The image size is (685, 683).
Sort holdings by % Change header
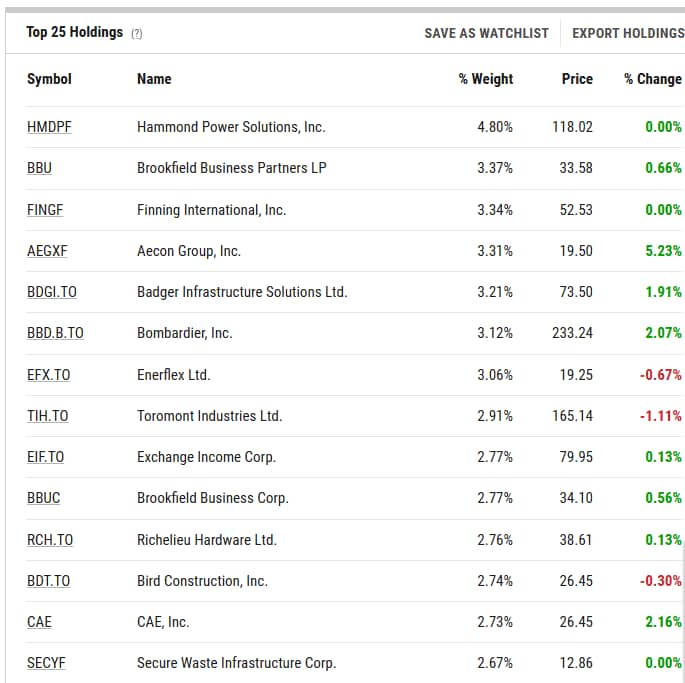click(x=652, y=79)
